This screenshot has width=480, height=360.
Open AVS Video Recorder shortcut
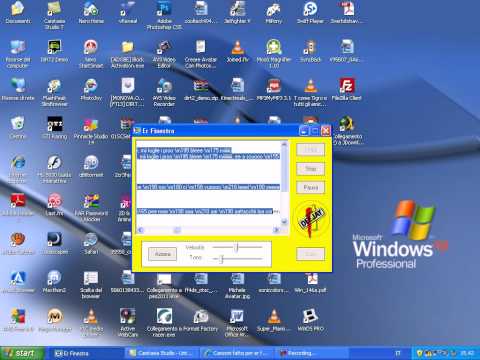pos(164,92)
